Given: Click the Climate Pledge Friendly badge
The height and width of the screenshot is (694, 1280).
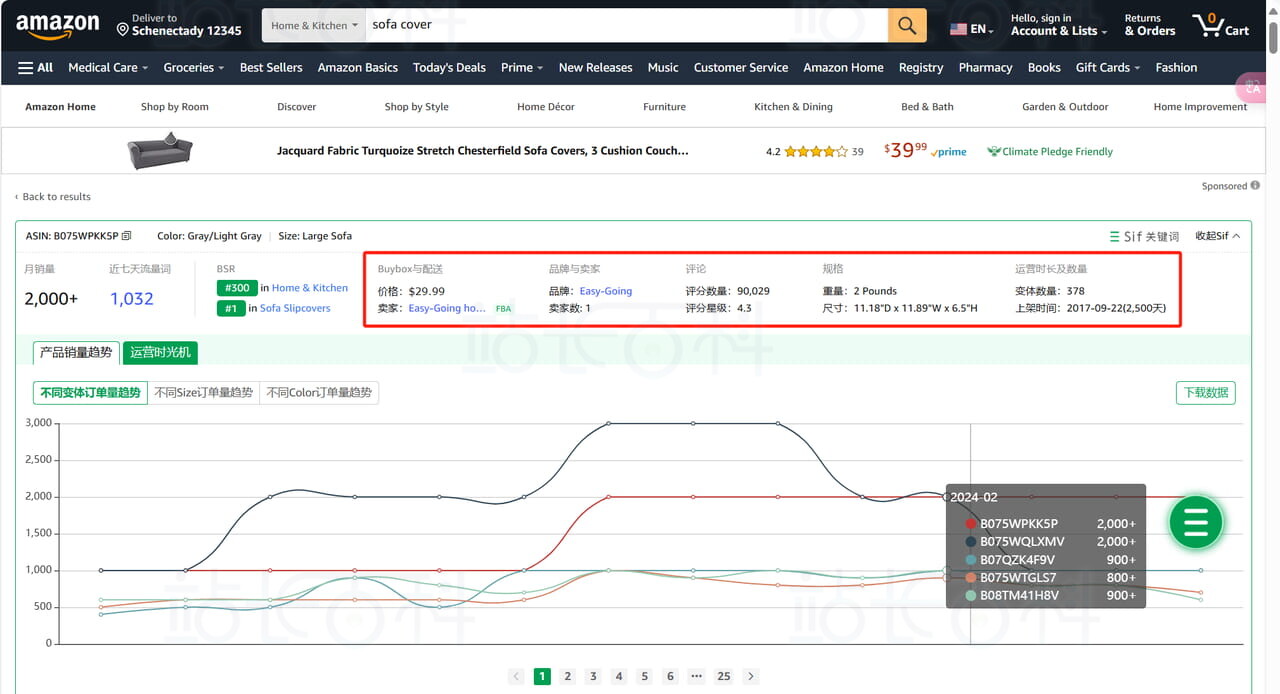Looking at the screenshot, I should coord(1050,152).
